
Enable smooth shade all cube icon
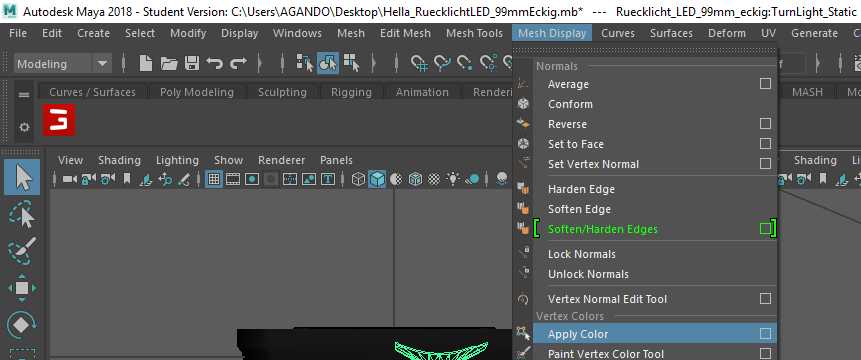(377, 179)
